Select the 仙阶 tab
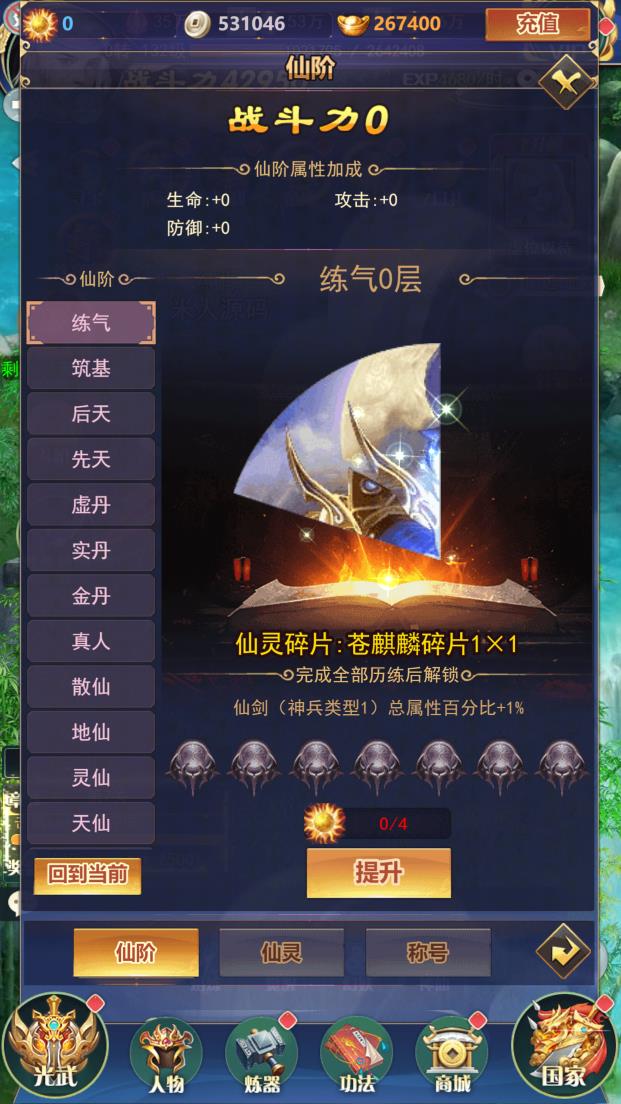Viewport: 621px width, 1104px height. click(x=136, y=952)
